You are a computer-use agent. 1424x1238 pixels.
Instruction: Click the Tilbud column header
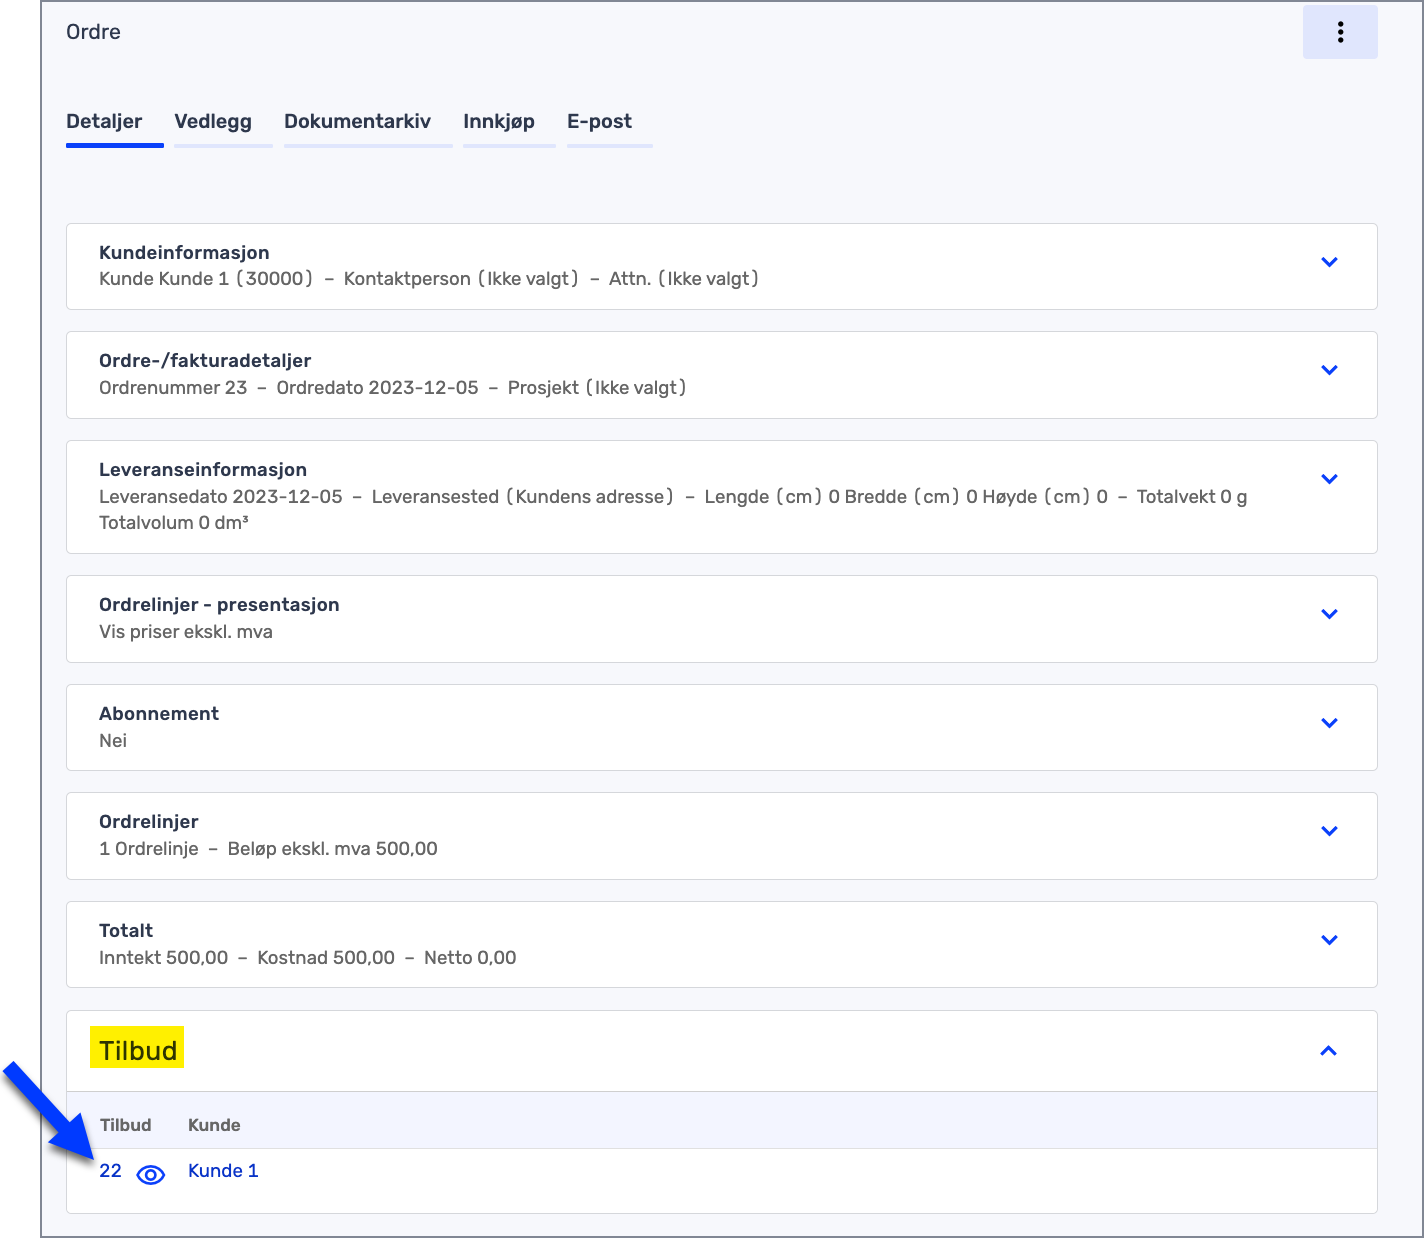(x=126, y=1125)
